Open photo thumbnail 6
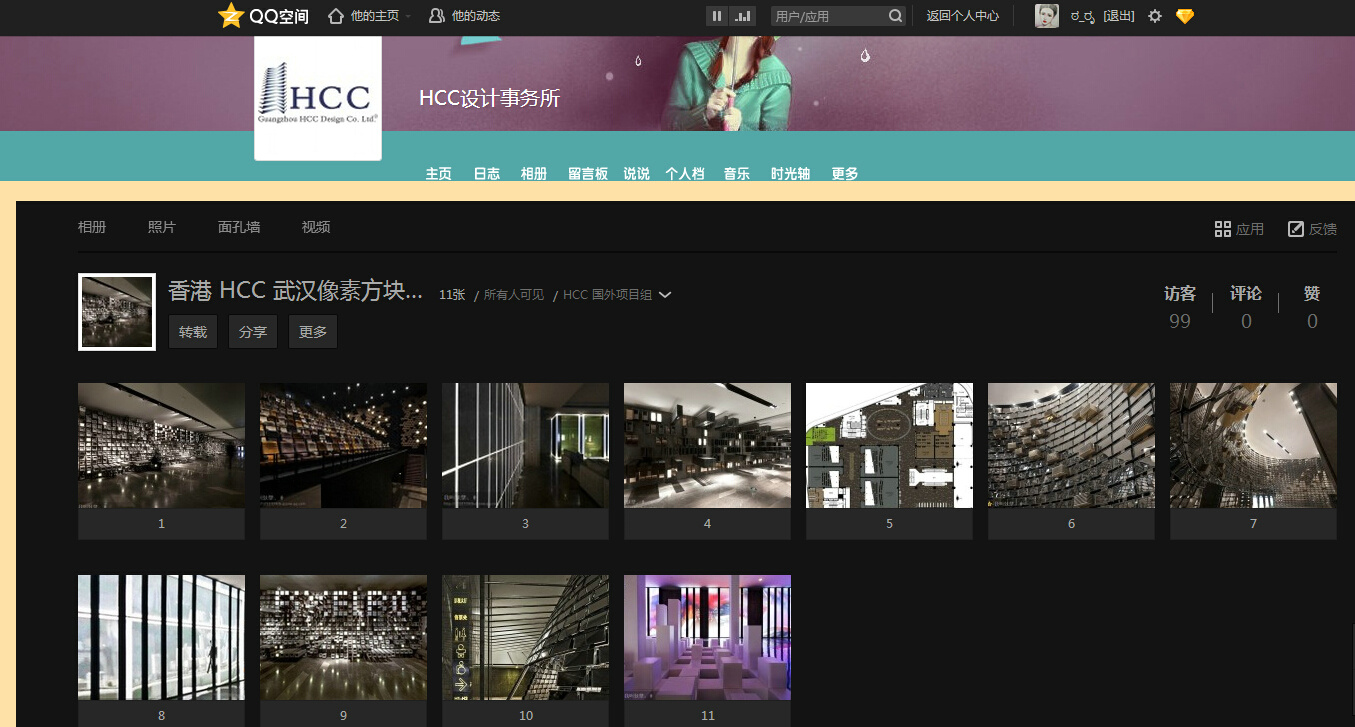 (1071, 445)
